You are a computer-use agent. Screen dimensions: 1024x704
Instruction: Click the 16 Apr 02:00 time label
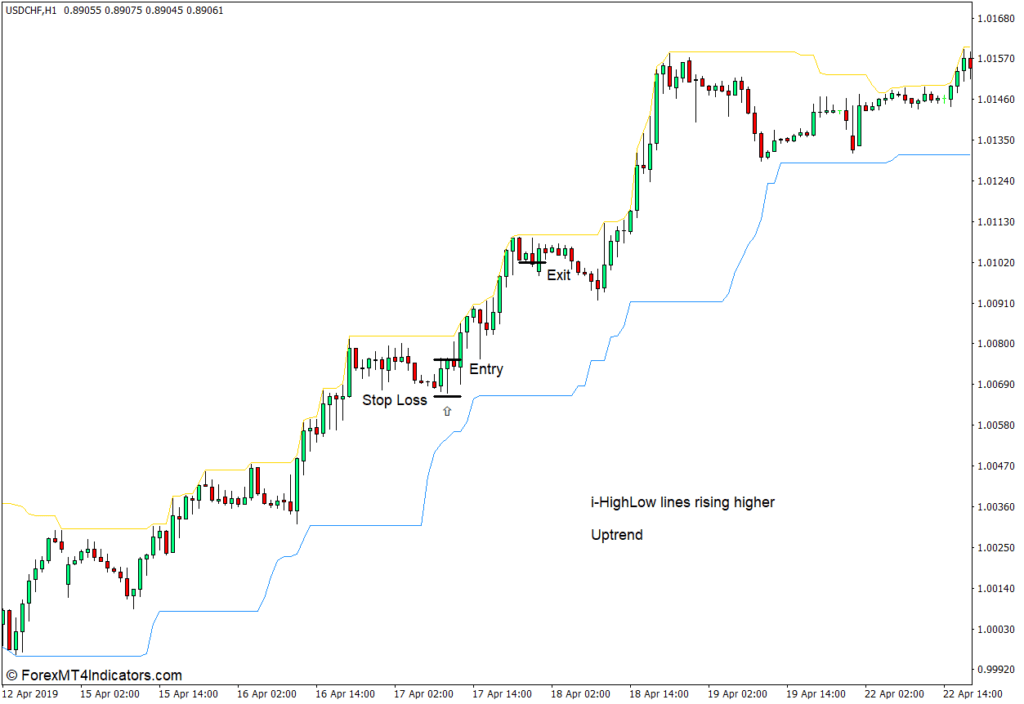(267, 693)
